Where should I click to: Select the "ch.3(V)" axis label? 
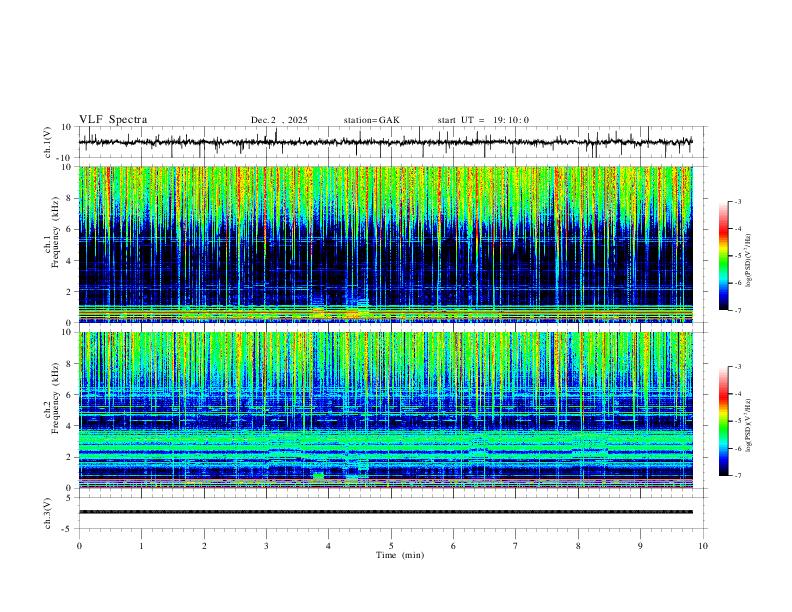[x=48, y=513]
